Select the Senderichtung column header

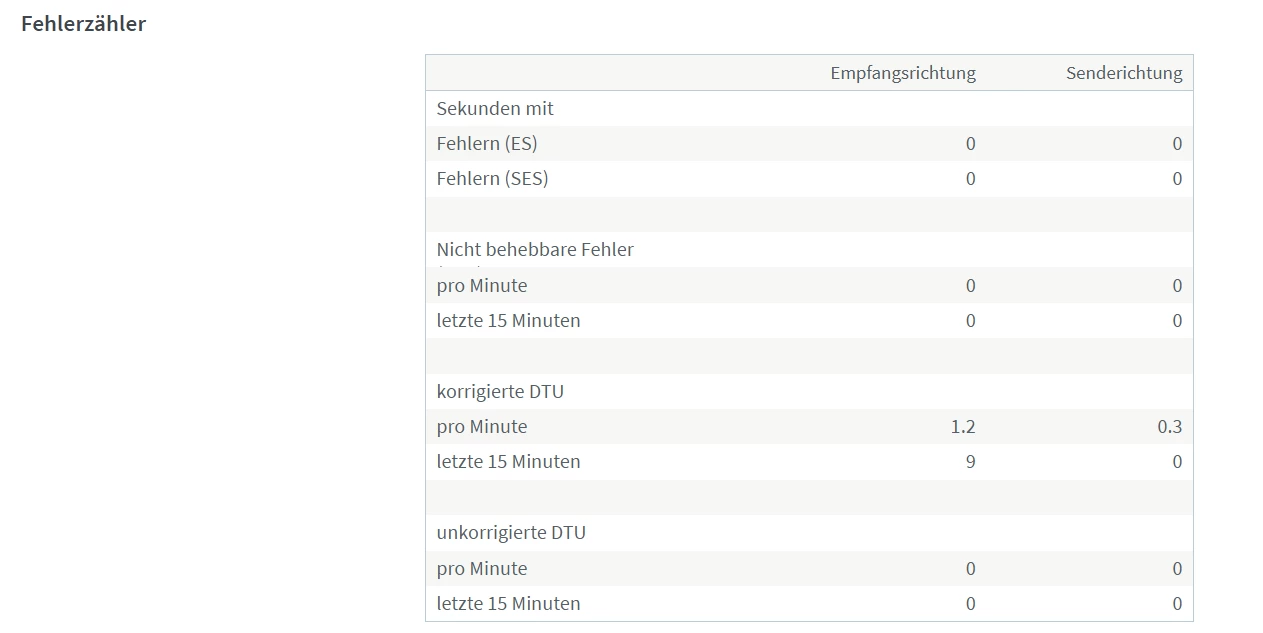[1124, 73]
